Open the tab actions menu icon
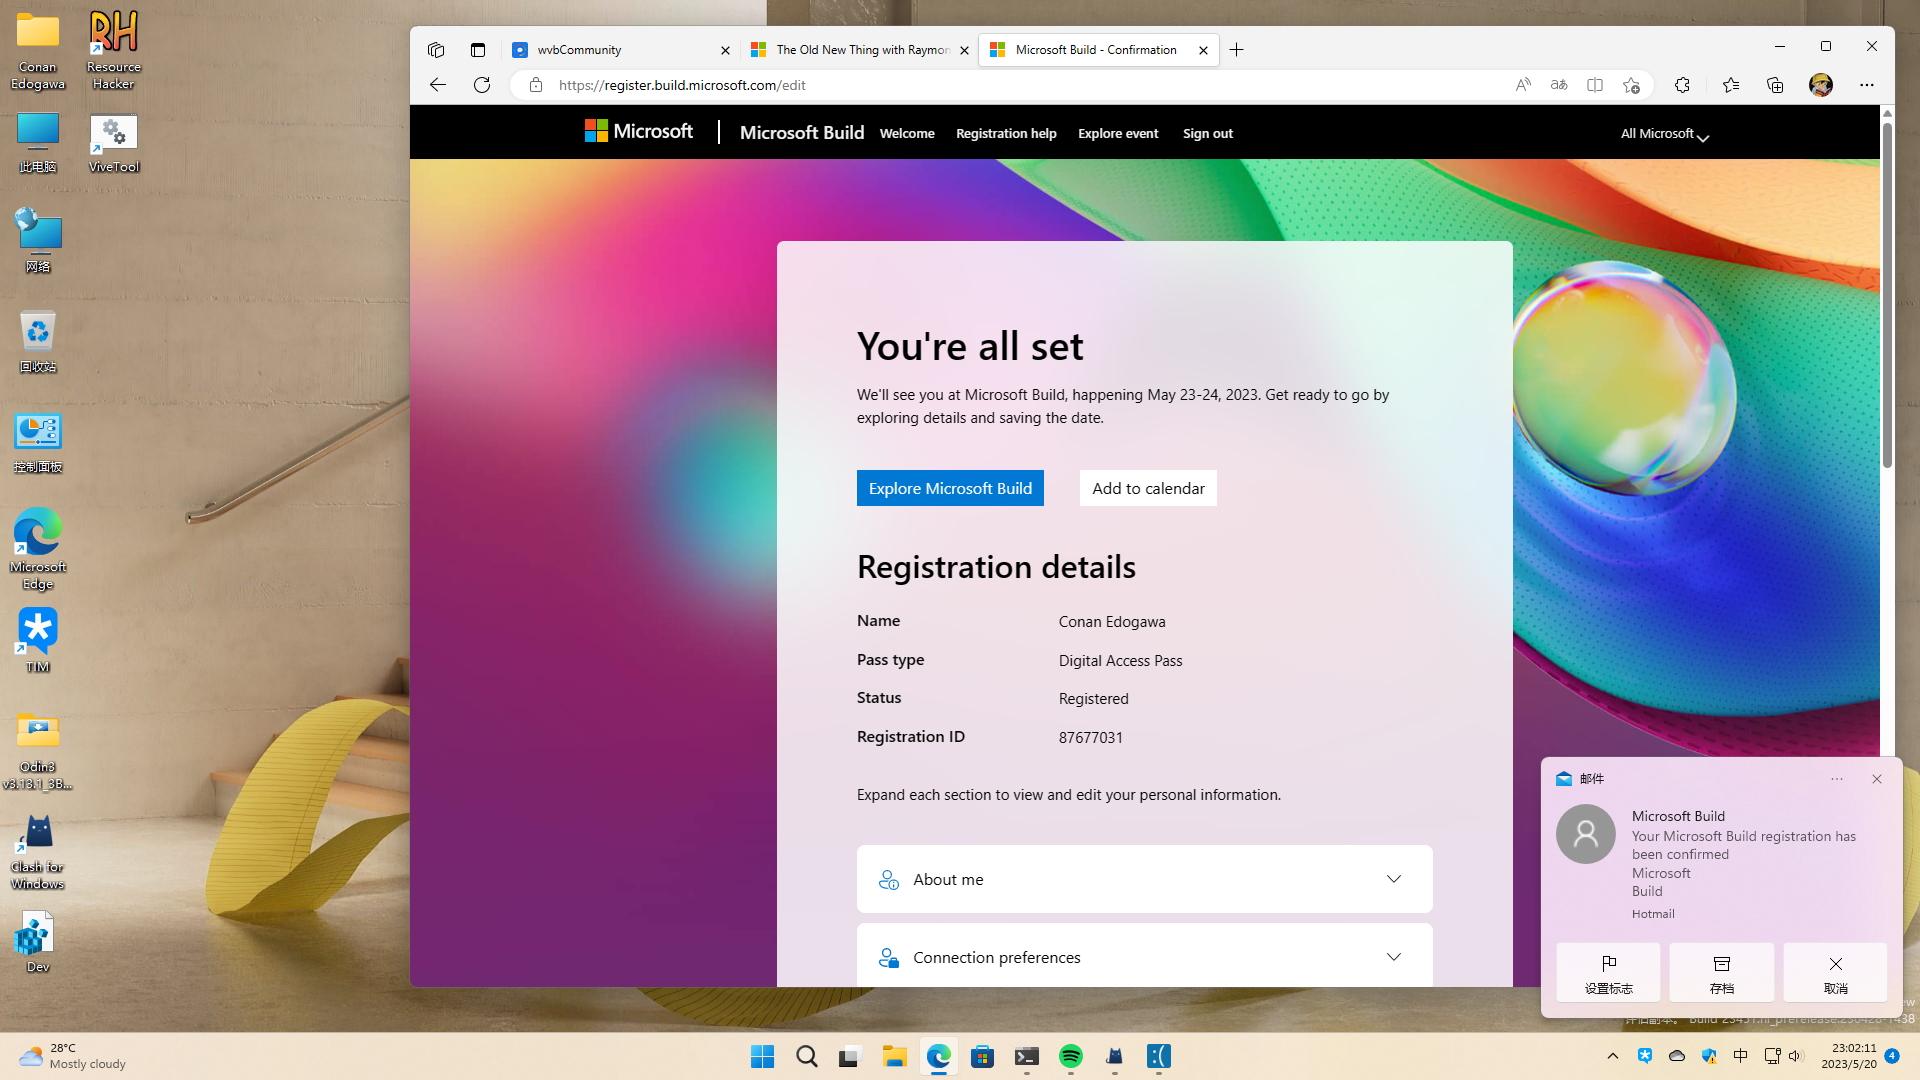Viewport: 1920px width, 1080px height. pos(478,50)
